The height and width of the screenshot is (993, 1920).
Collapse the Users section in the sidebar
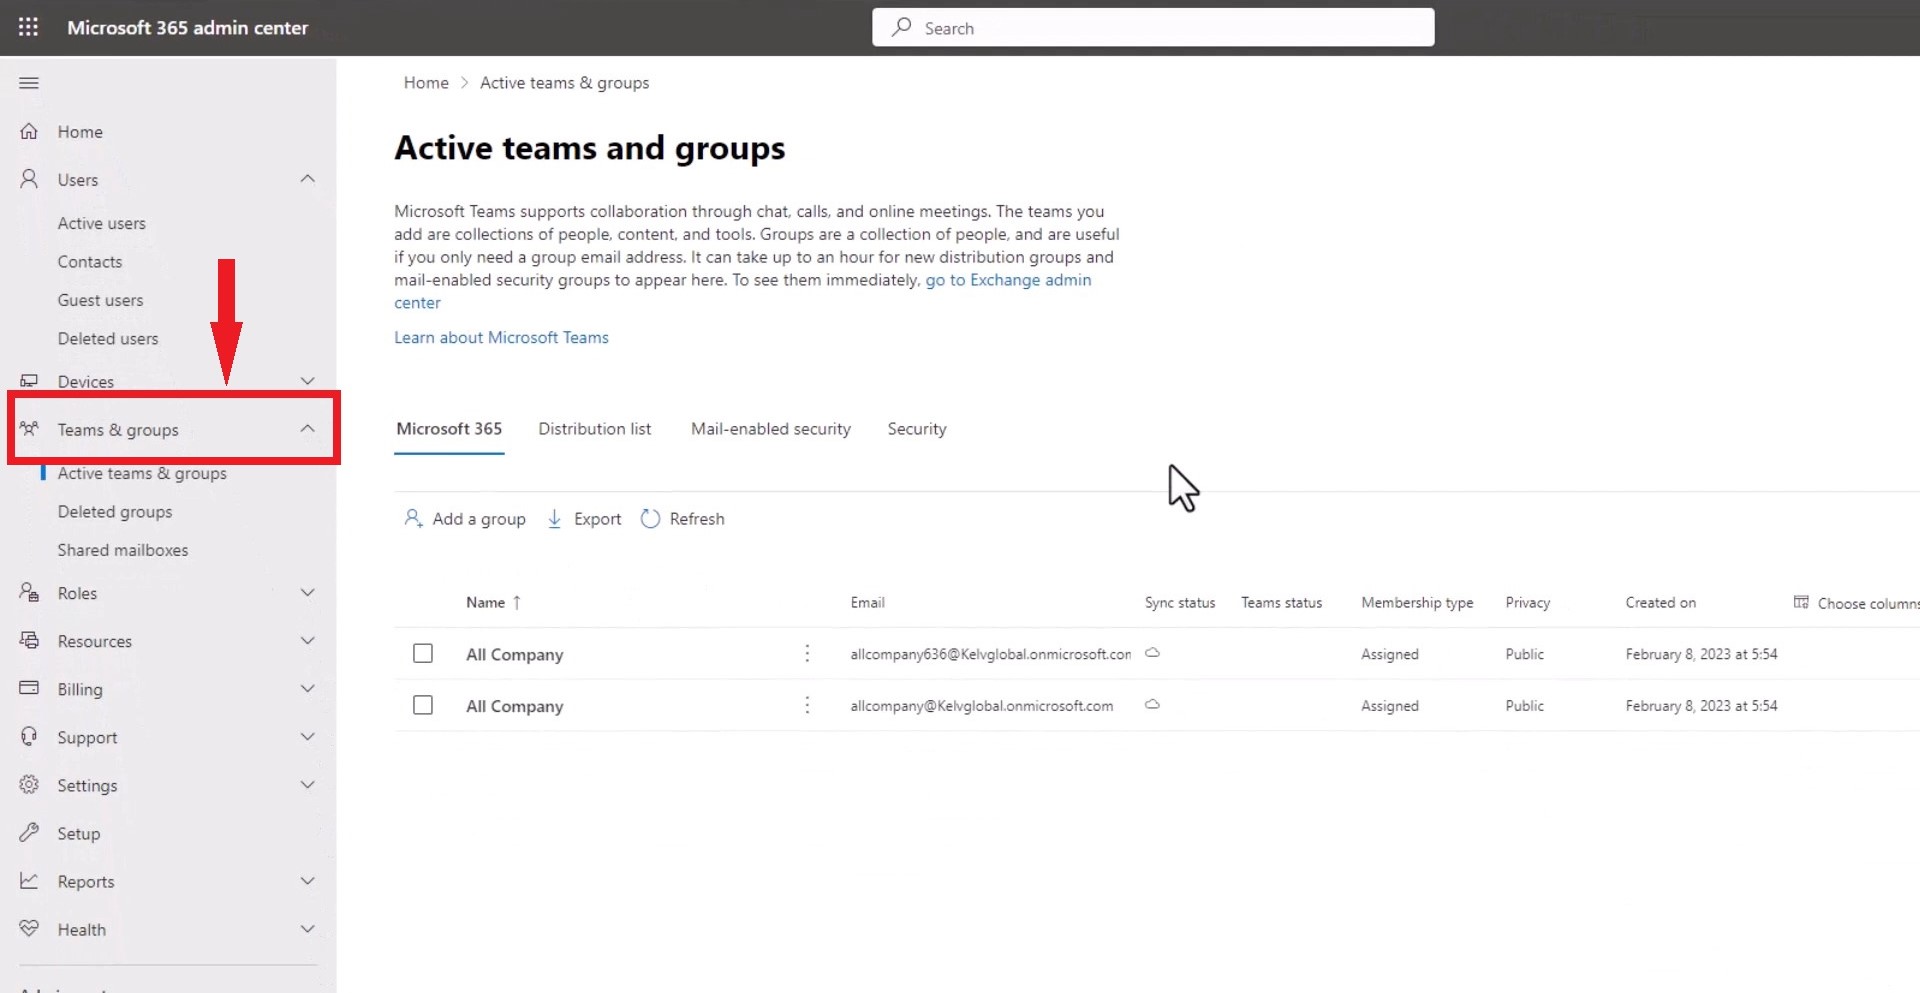coord(308,179)
